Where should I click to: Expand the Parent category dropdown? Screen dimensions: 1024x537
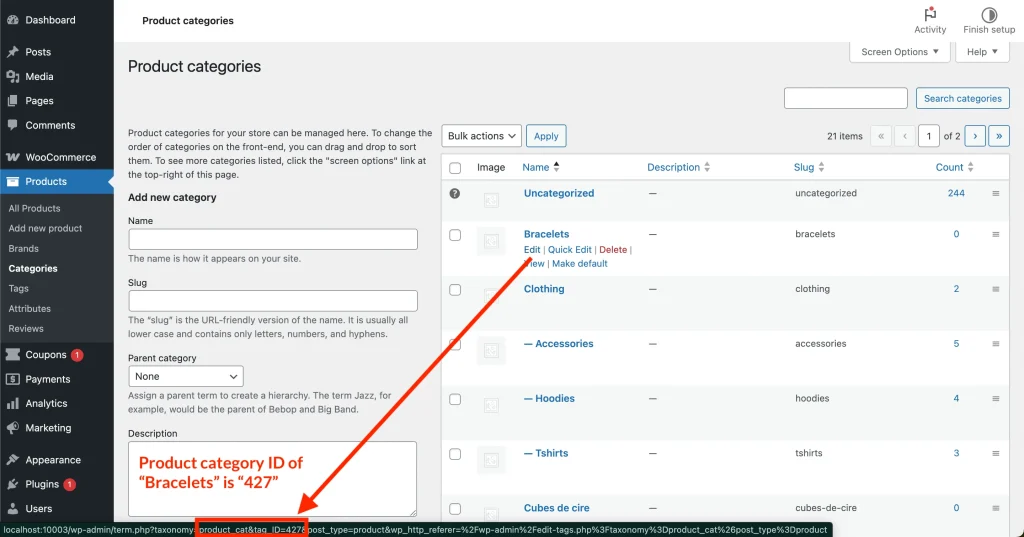click(186, 377)
